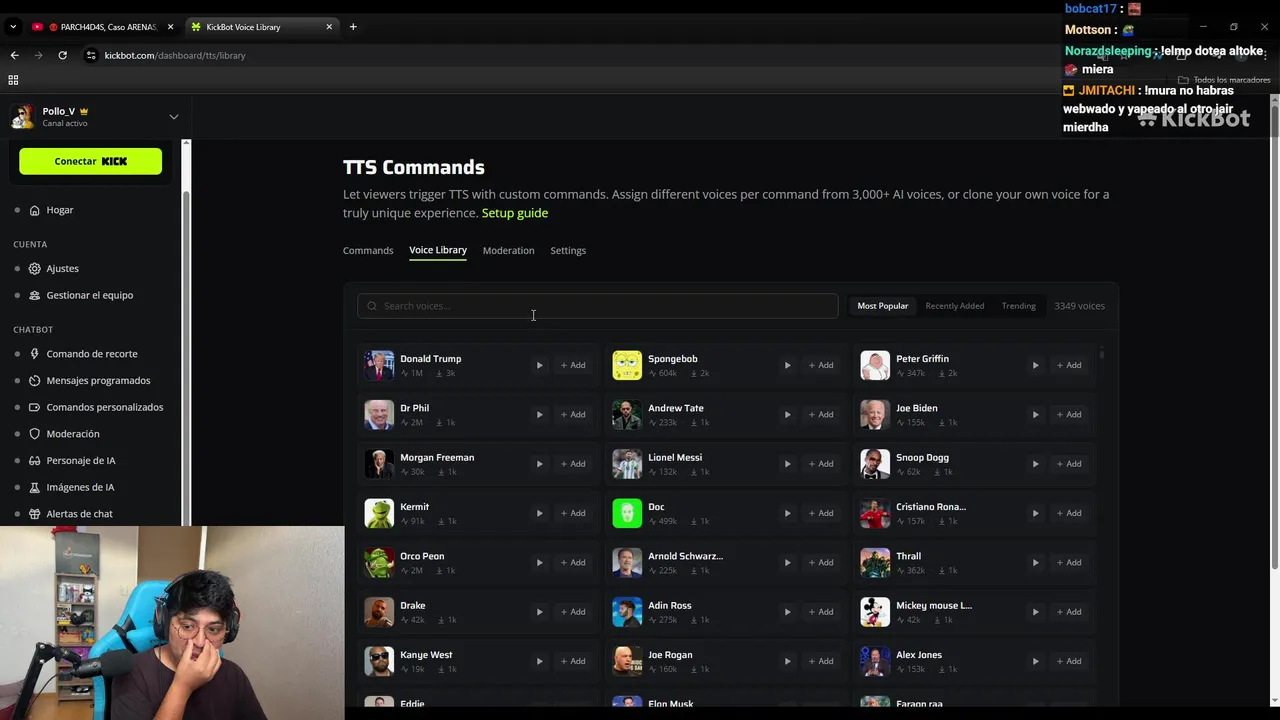
Task: Open Imágenes de IA in sidebar
Action: pyautogui.click(x=80, y=487)
